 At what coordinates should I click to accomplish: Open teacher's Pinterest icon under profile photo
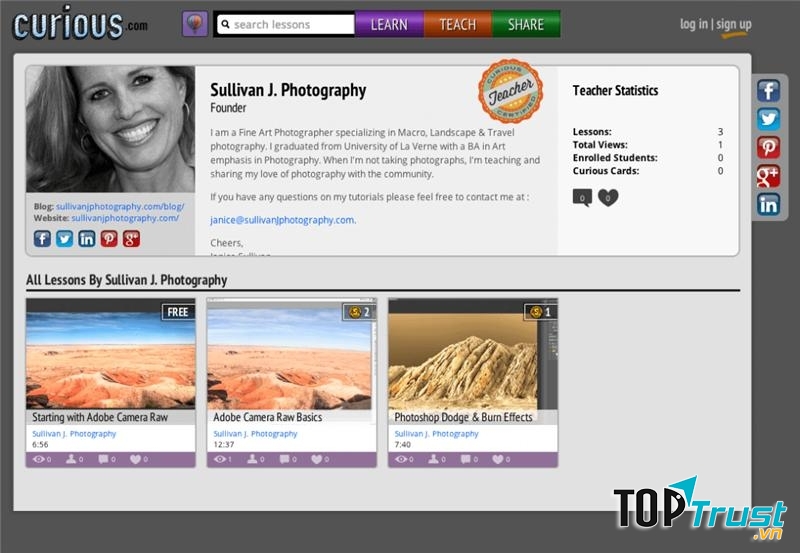(109, 239)
